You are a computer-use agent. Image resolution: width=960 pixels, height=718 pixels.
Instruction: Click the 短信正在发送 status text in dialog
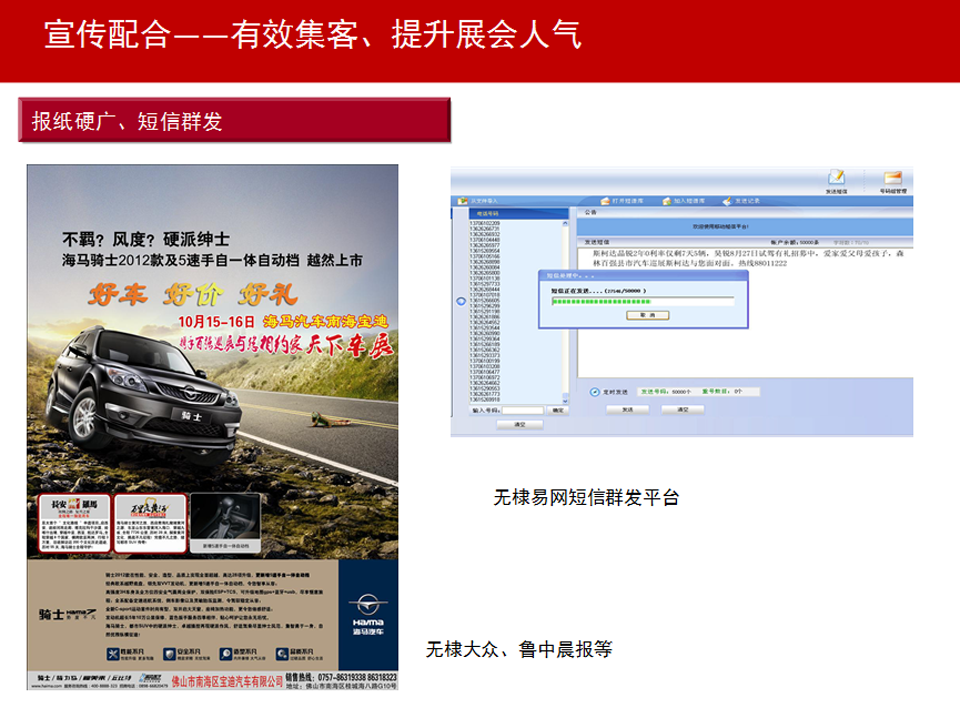coord(599,291)
